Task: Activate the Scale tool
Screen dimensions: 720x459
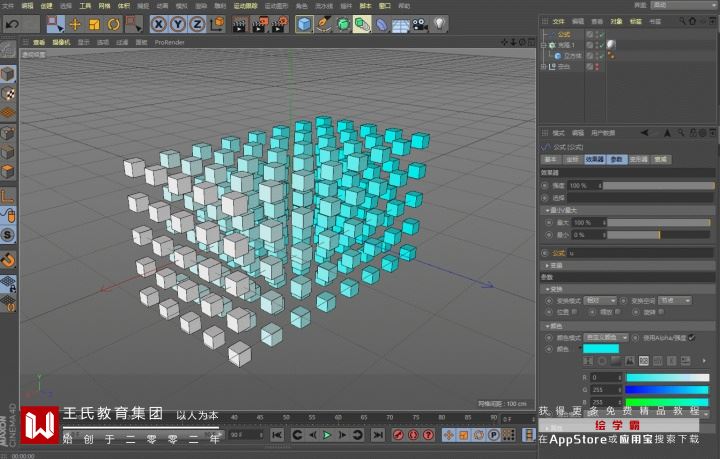Action: click(94, 24)
